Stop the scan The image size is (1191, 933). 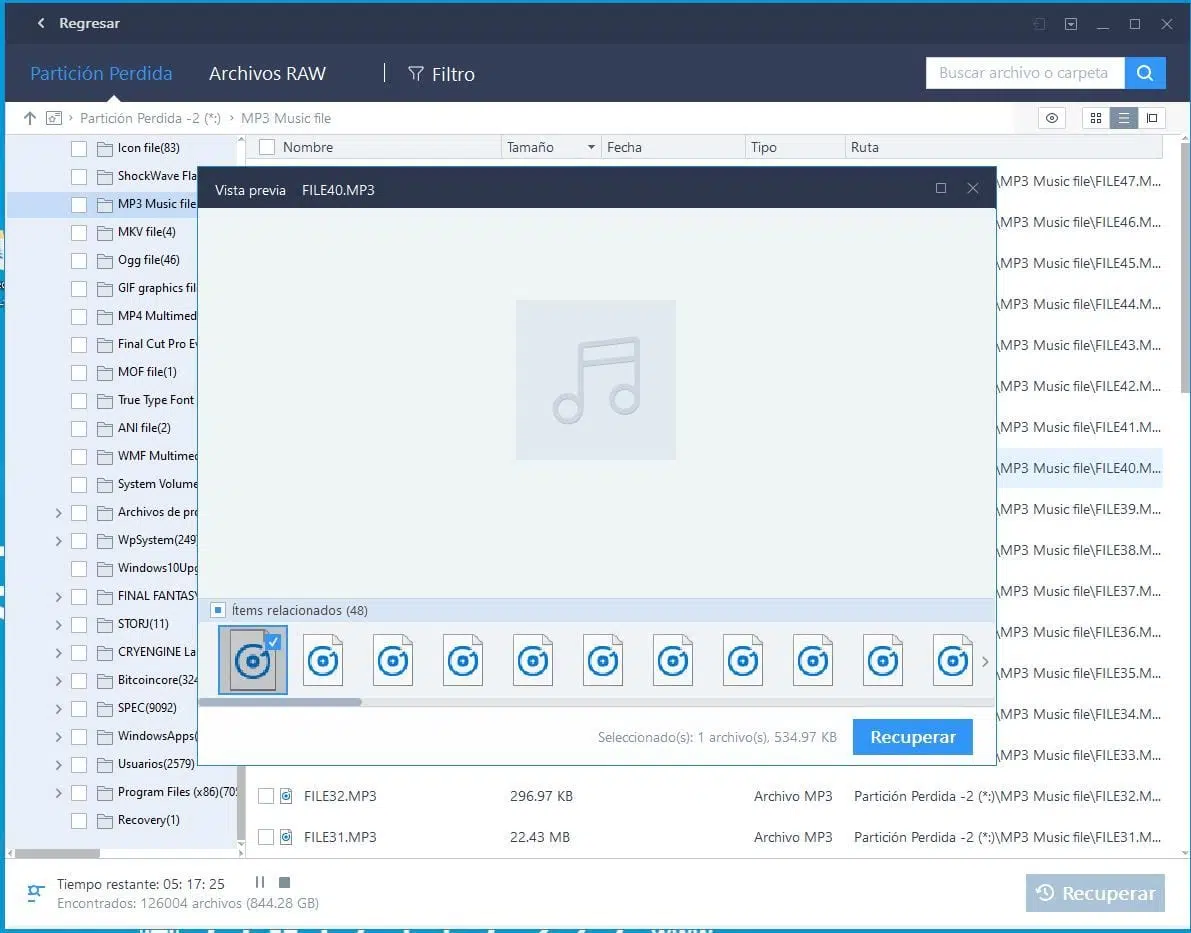click(284, 882)
